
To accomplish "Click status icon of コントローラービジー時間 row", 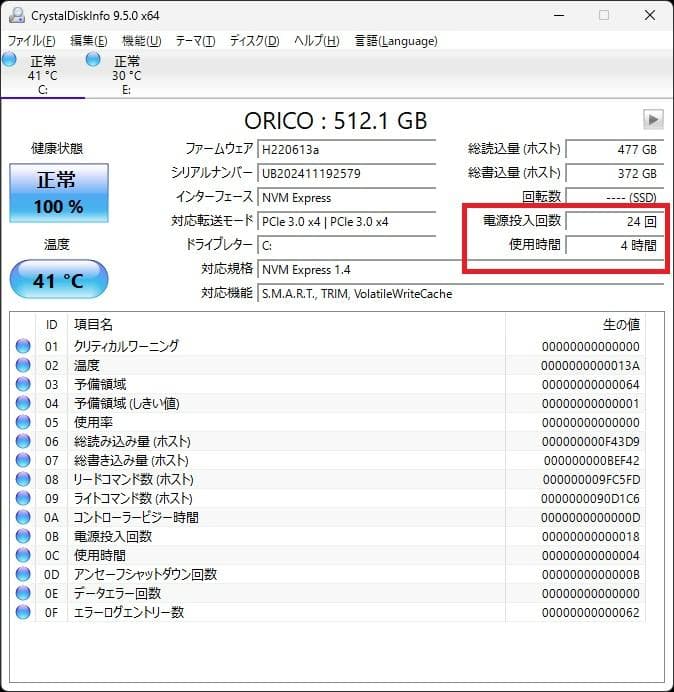I will [x=23, y=517].
